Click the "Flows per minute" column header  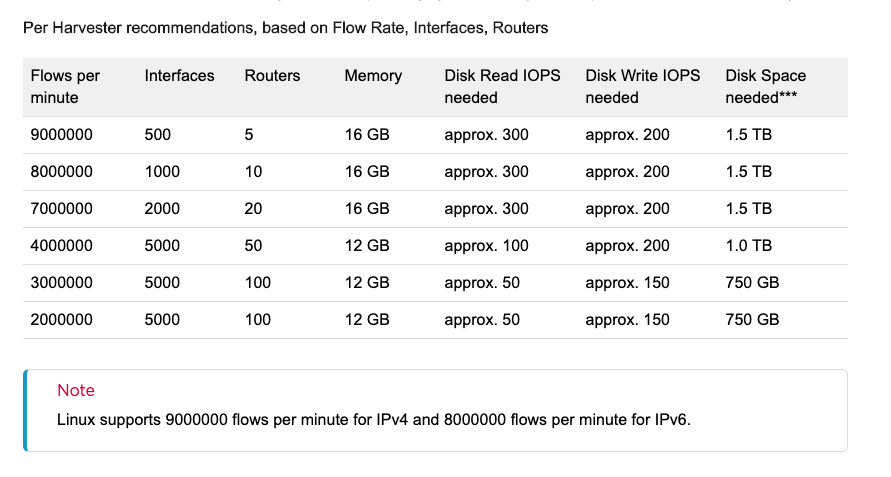66,86
